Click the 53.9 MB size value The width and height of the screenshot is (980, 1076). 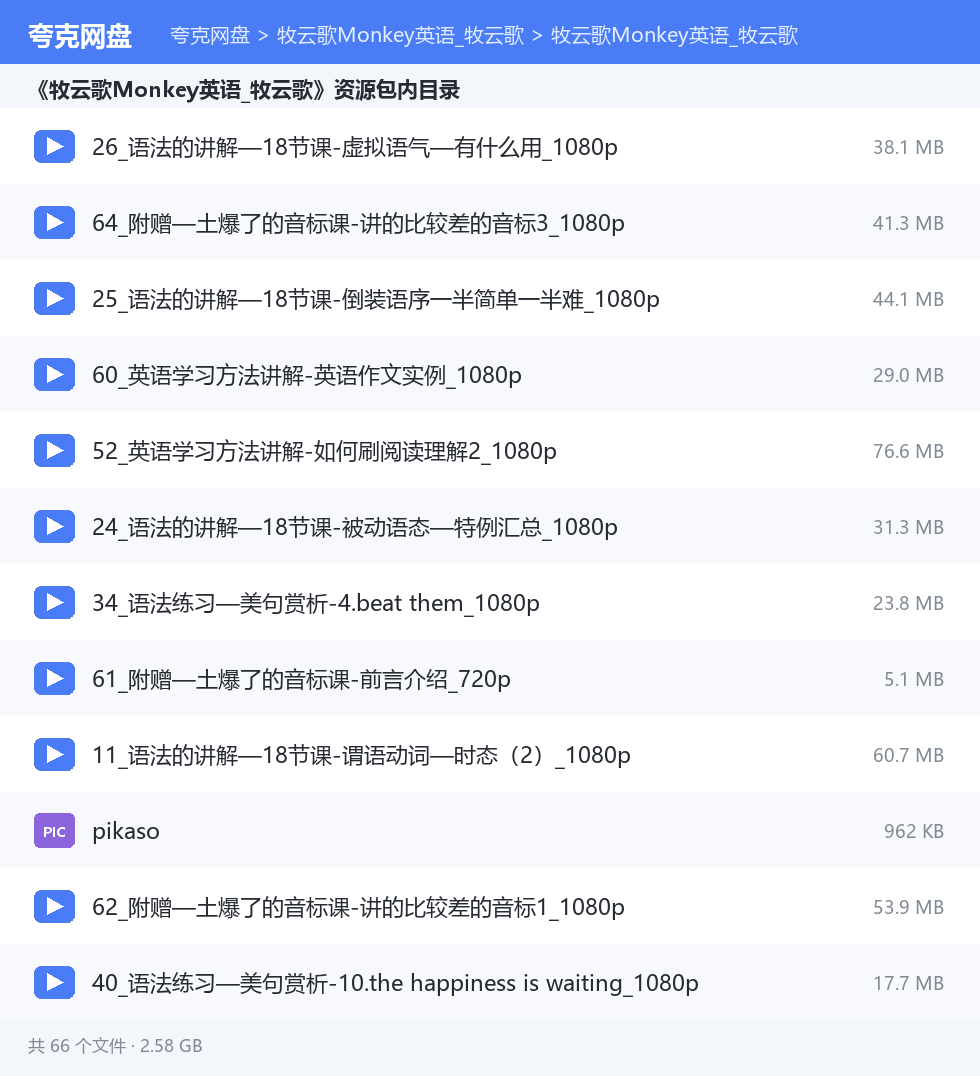click(x=908, y=908)
